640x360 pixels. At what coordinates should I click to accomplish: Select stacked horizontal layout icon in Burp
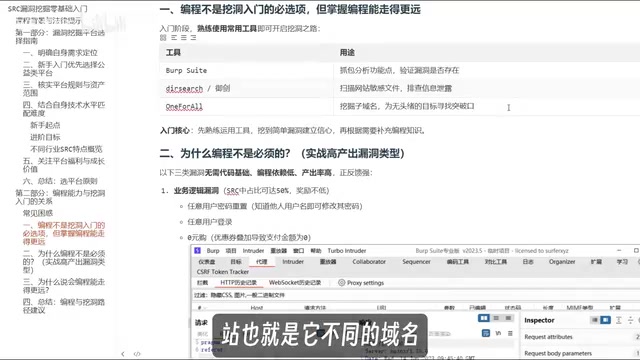pyautogui.click(x=496, y=318)
